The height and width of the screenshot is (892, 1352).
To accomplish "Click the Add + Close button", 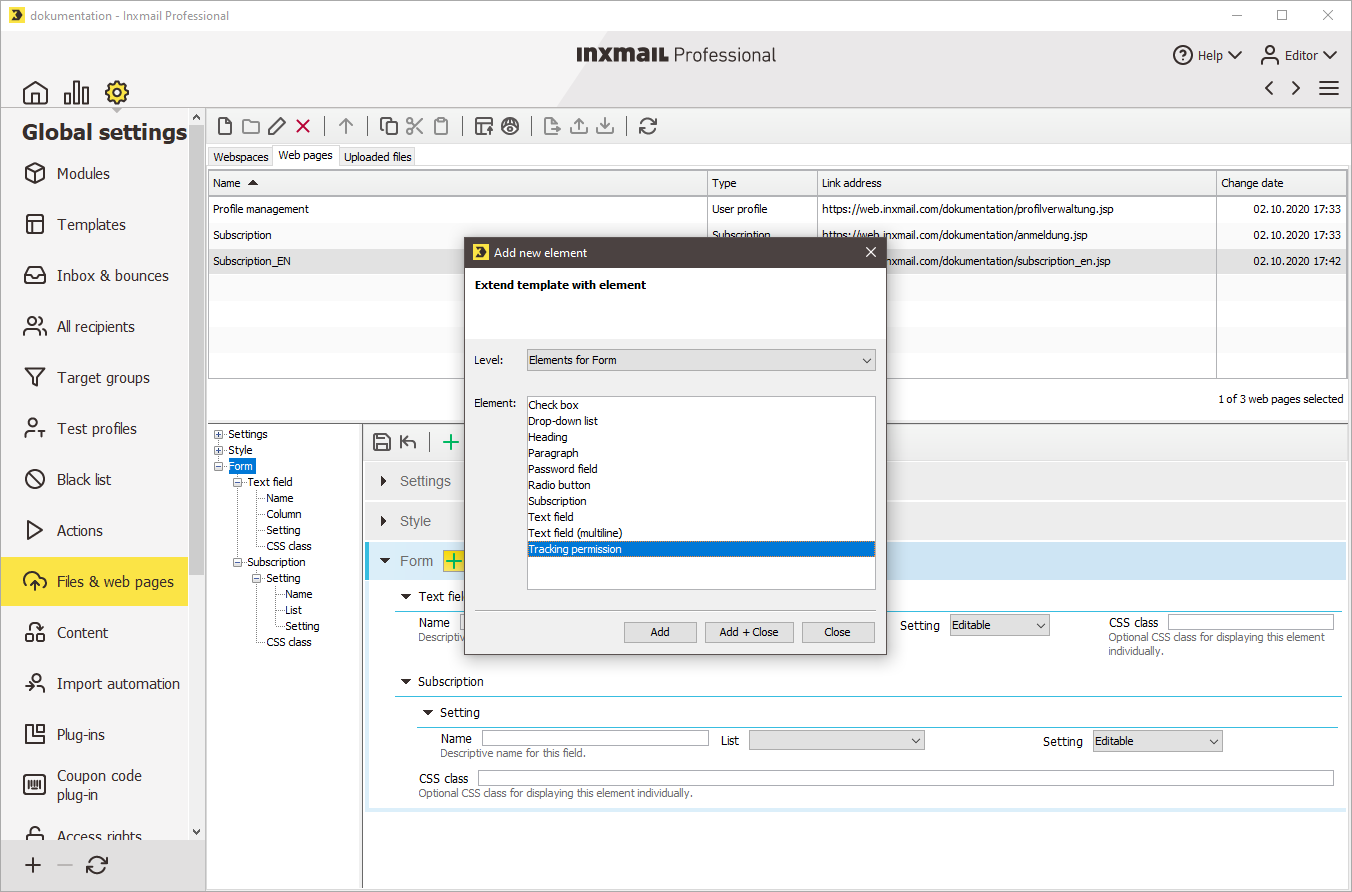I will point(749,632).
